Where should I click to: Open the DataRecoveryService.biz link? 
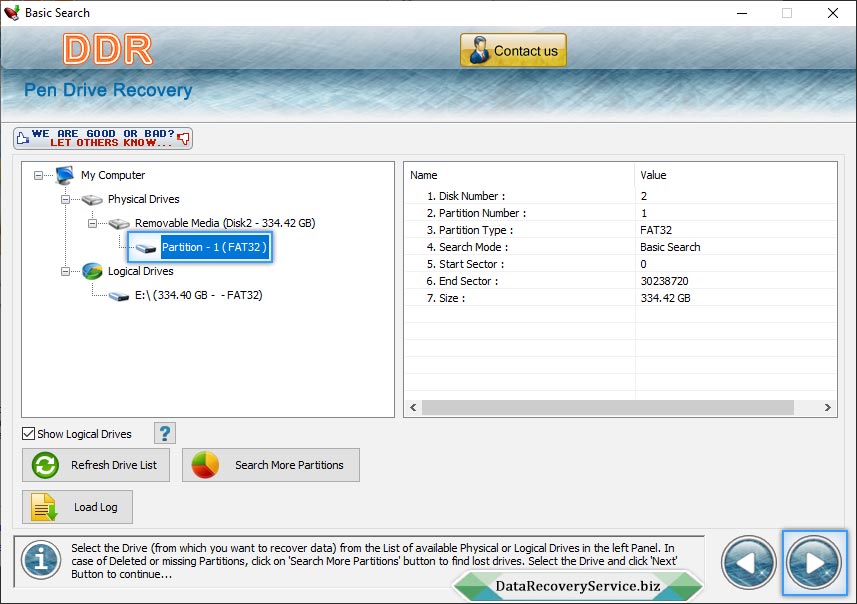click(578, 586)
